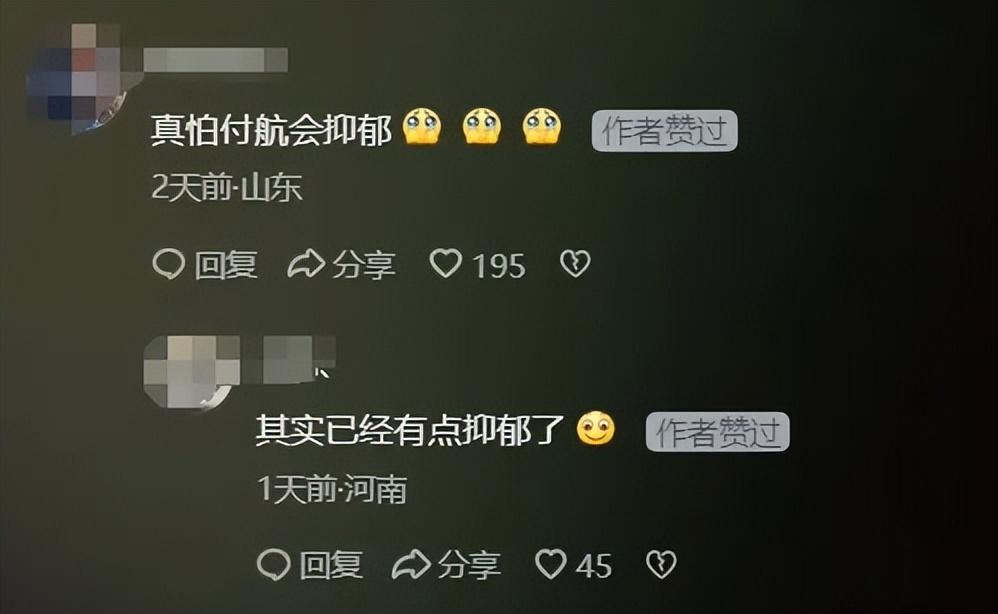Screen dimensions: 998x614
Task: Click 分享 text under the first comment
Action: click(363, 265)
